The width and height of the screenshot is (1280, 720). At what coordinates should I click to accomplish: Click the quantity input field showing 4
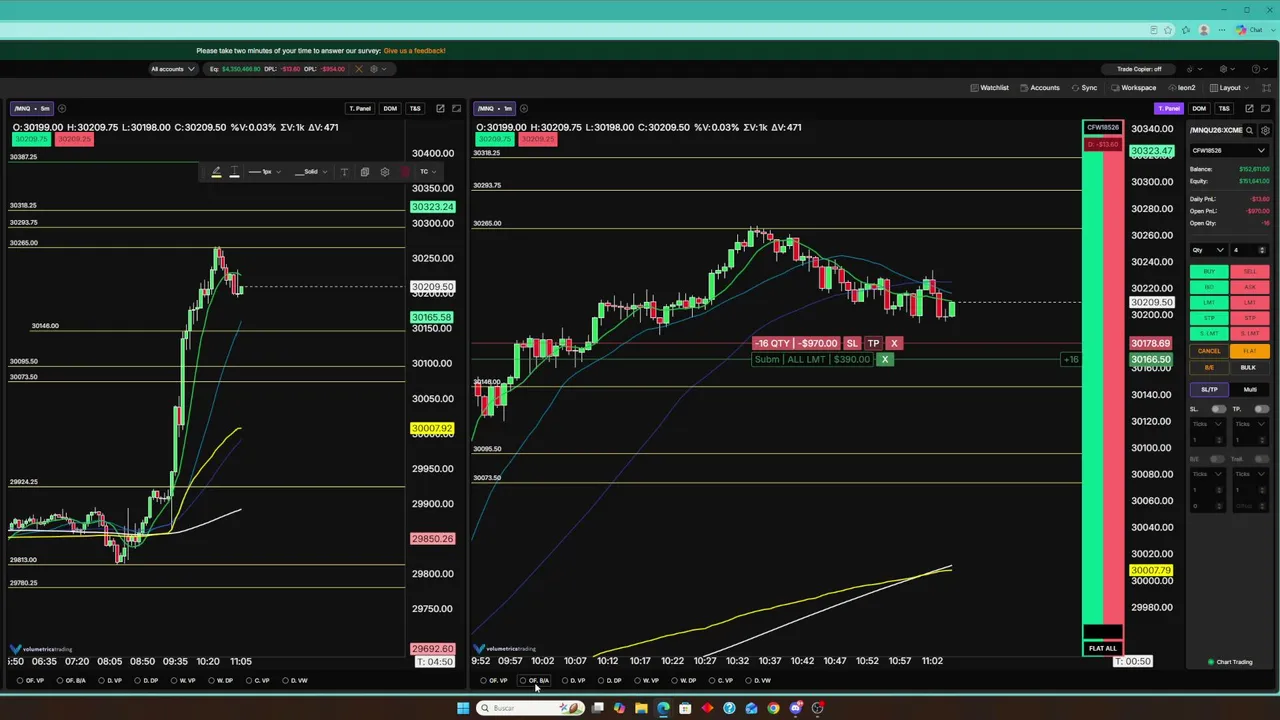1249,250
